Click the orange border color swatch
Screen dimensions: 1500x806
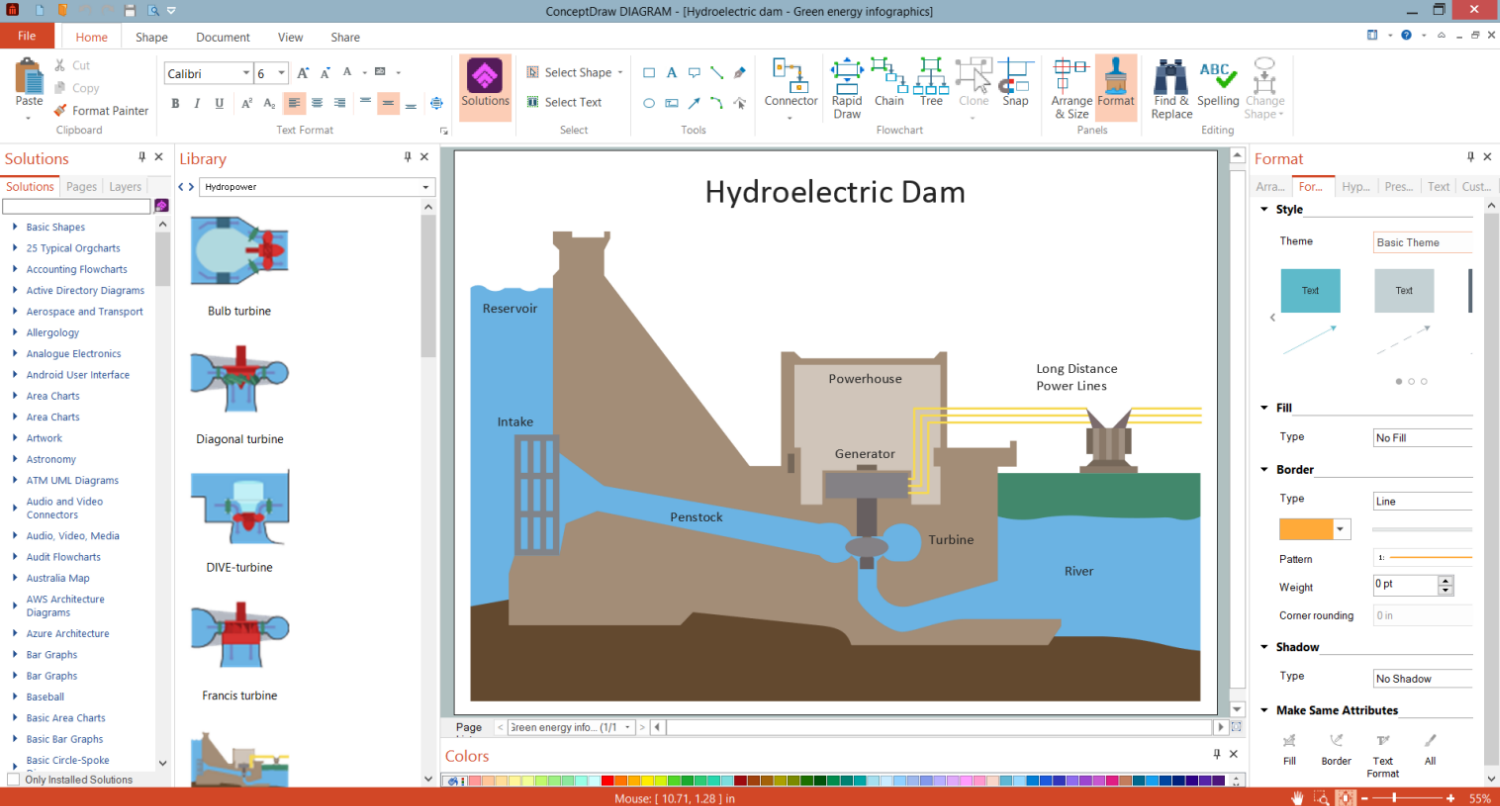1306,529
